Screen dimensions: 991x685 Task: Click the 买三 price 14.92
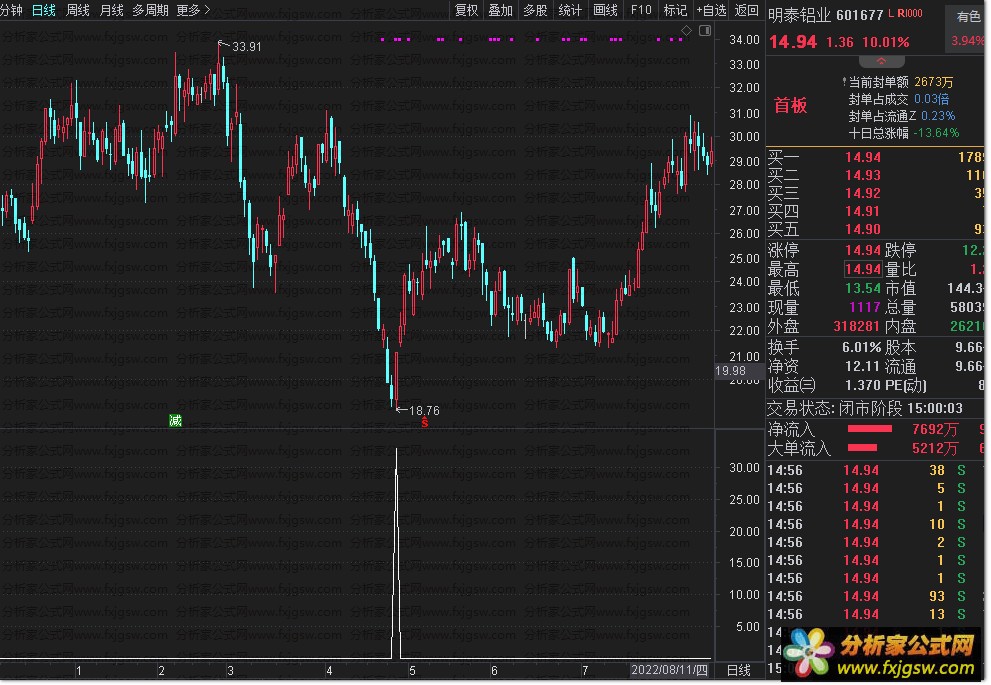863,193
